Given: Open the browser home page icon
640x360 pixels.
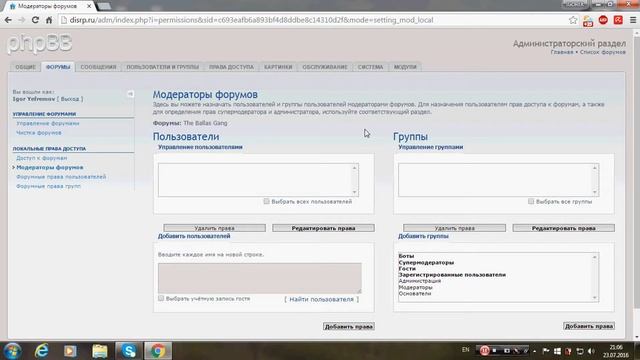Looking at the screenshot, I should [49, 20].
